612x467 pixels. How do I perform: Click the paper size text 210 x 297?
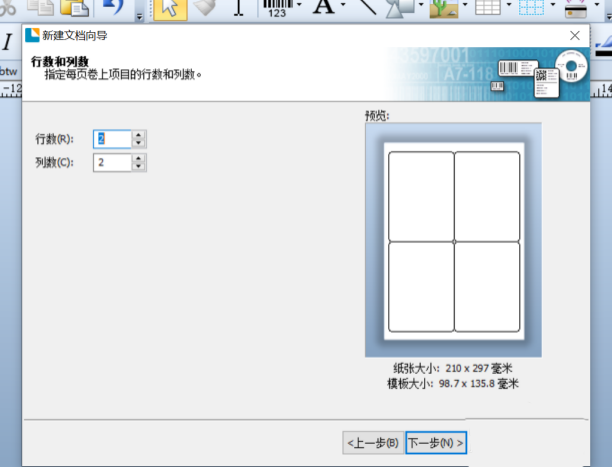453,368
